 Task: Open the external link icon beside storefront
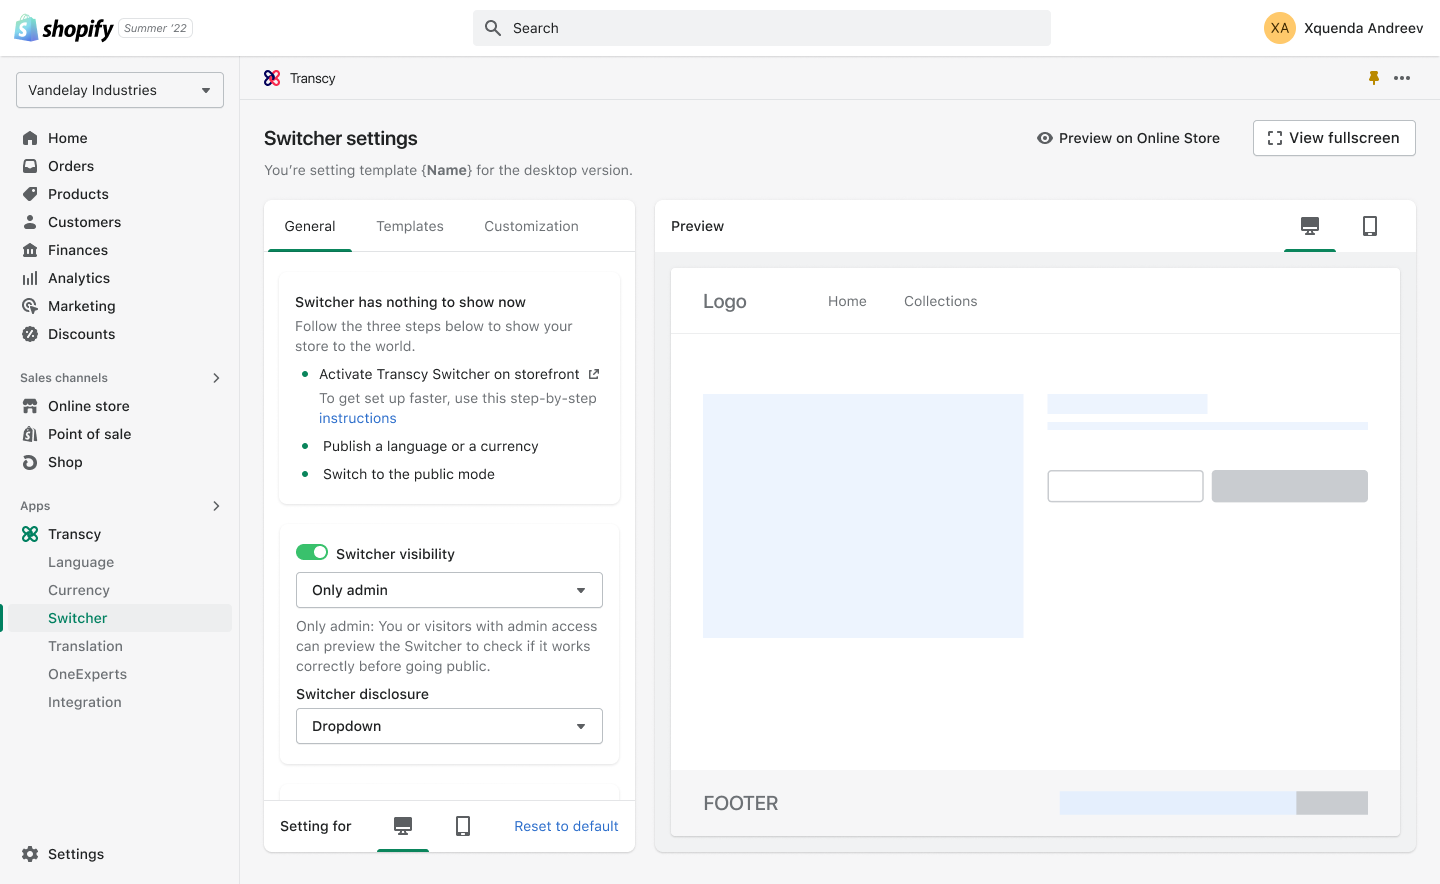point(594,374)
